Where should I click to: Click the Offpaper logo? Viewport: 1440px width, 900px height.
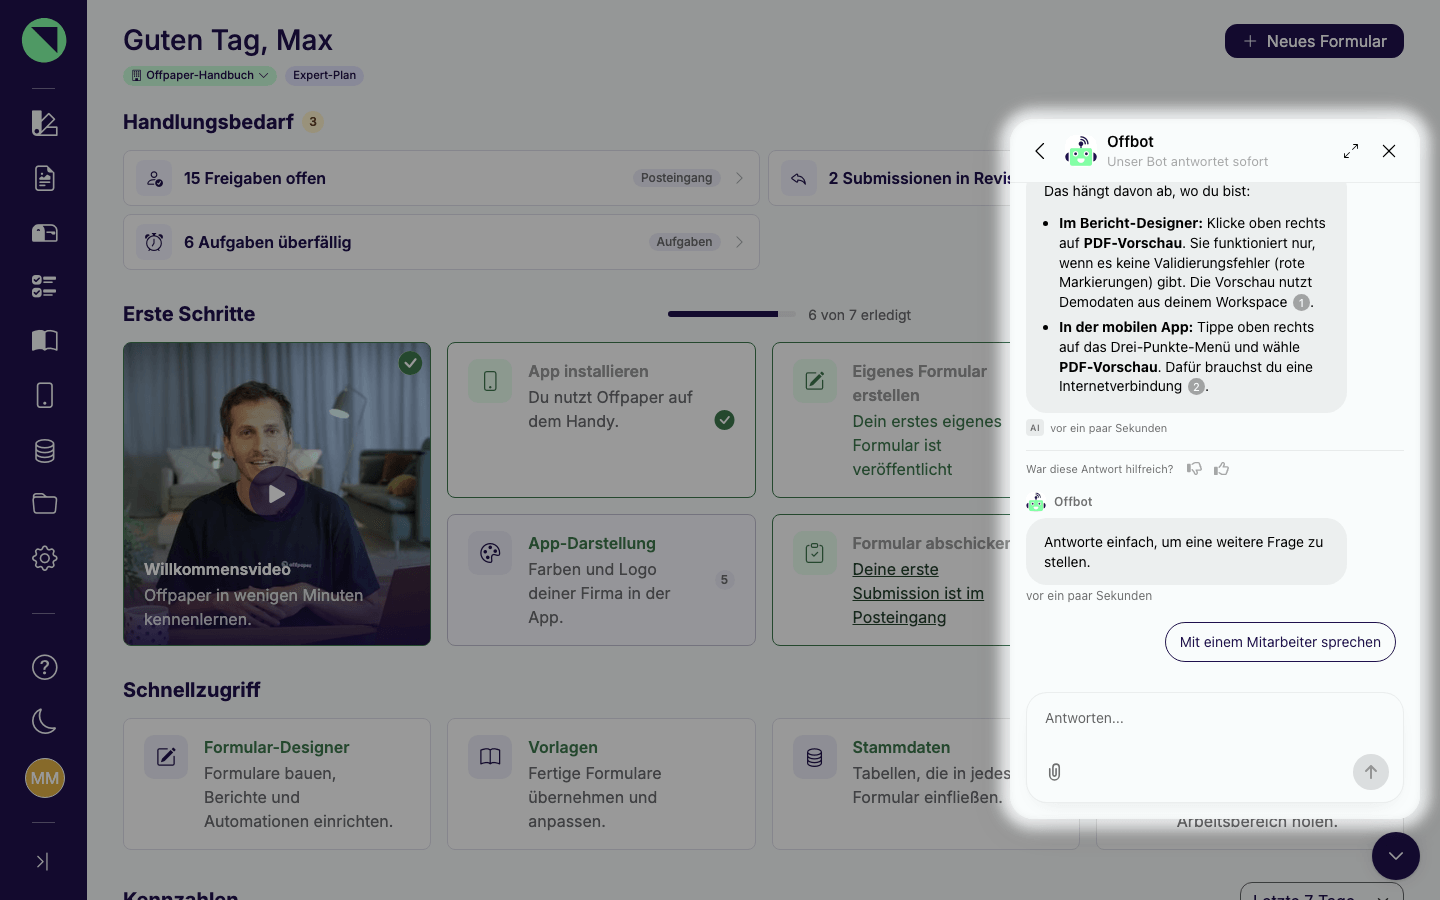pyautogui.click(x=44, y=40)
